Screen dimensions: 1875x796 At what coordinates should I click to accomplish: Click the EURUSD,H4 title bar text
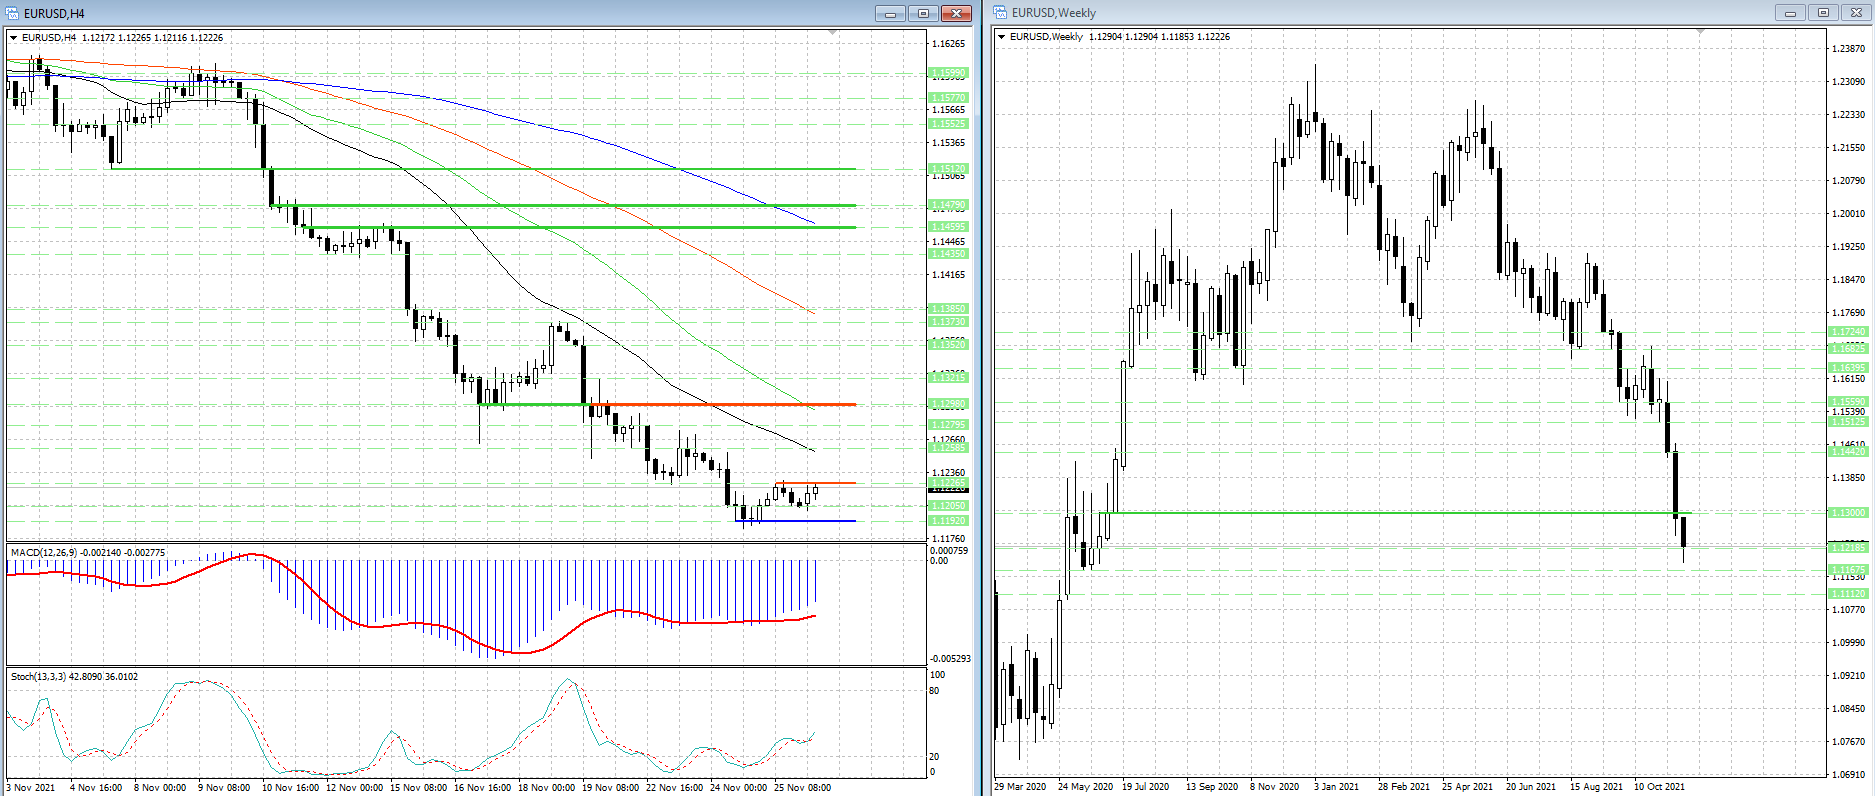(55, 13)
